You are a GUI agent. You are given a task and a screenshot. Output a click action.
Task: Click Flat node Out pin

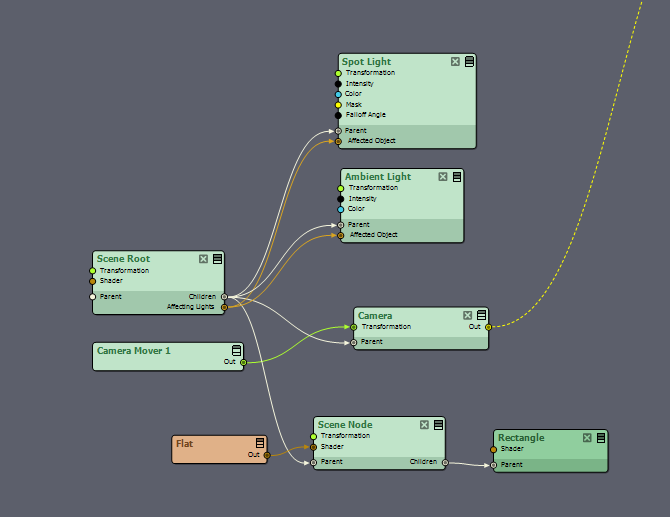click(x=267, y=455)
